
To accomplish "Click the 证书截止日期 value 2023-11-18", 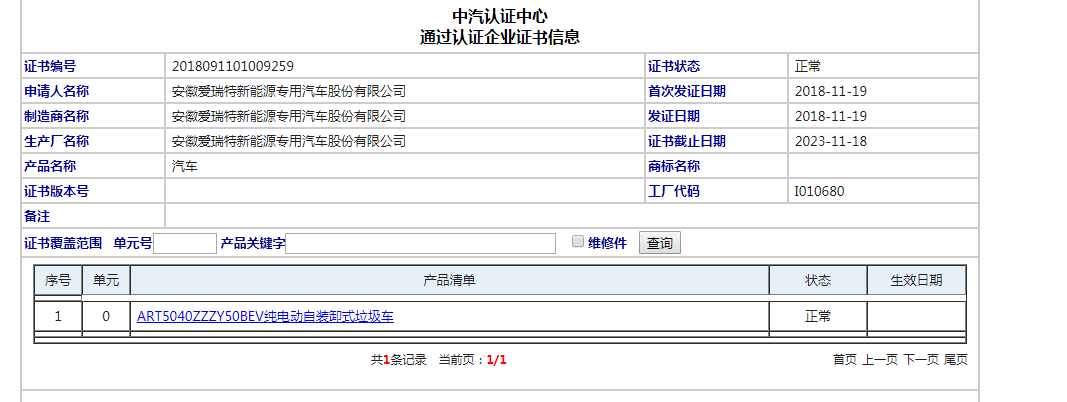I will pyautogui.click(x=830, y=141).
